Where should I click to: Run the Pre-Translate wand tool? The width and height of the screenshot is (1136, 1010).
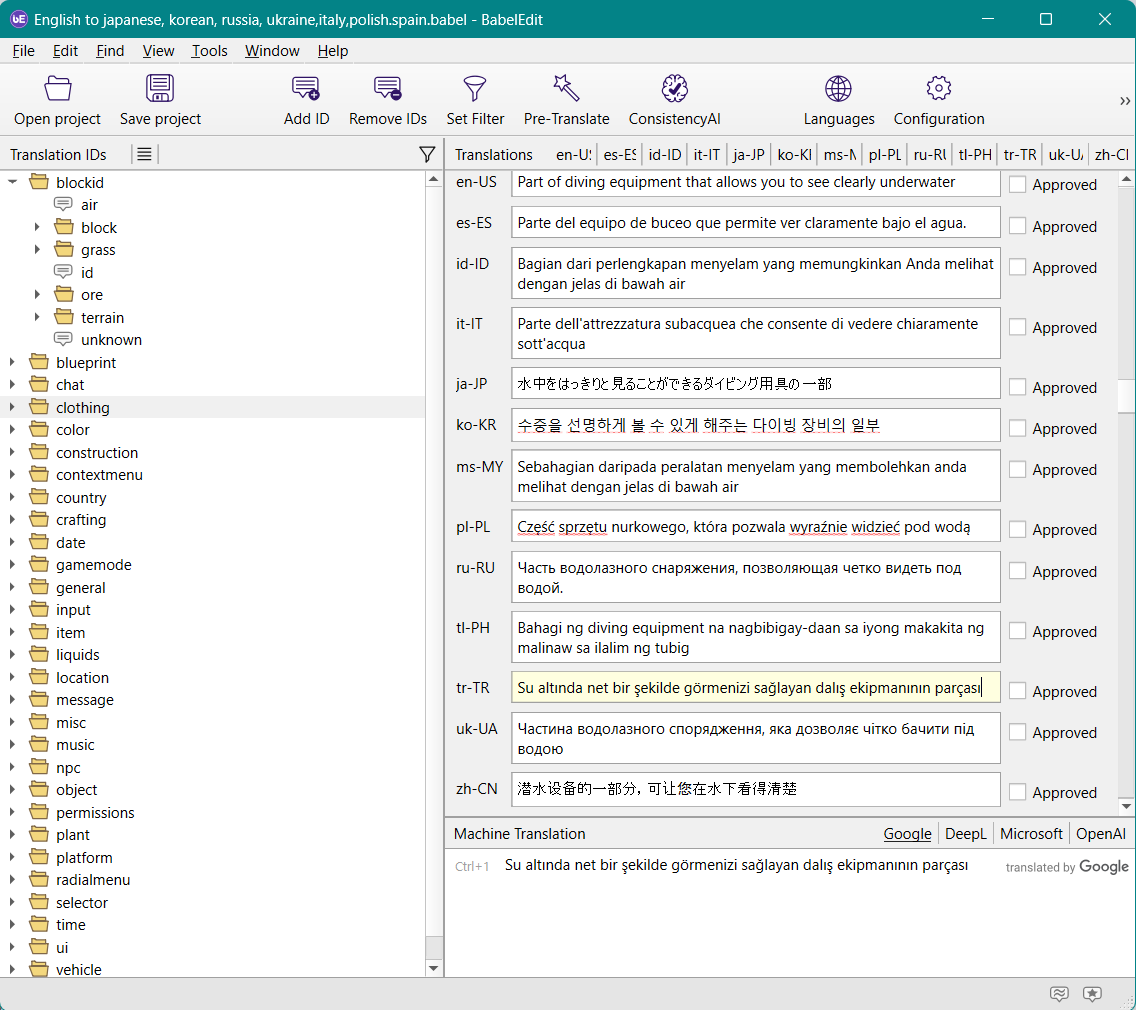tap(566, 89)
